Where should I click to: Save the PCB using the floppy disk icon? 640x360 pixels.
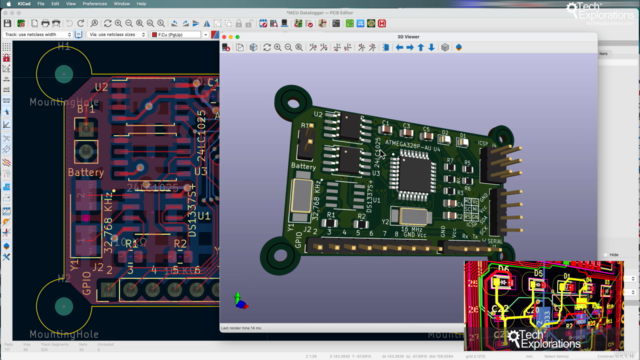[7, 24]
